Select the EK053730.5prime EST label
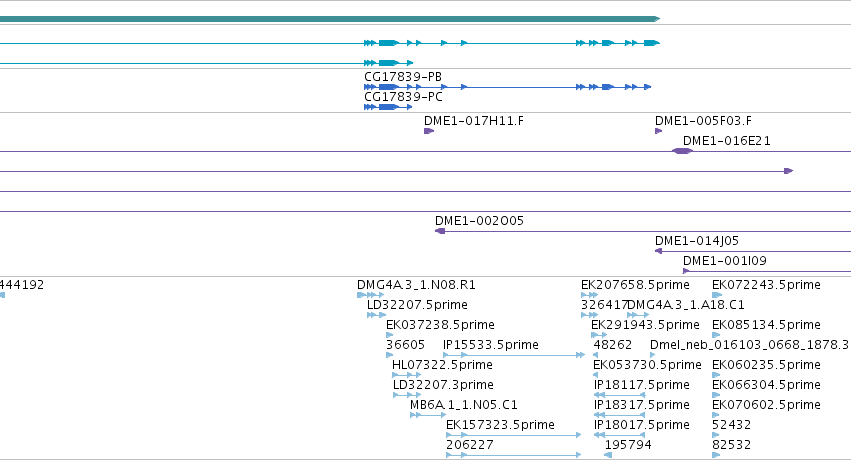Screen dimensions: 851x460 [647, 365]
